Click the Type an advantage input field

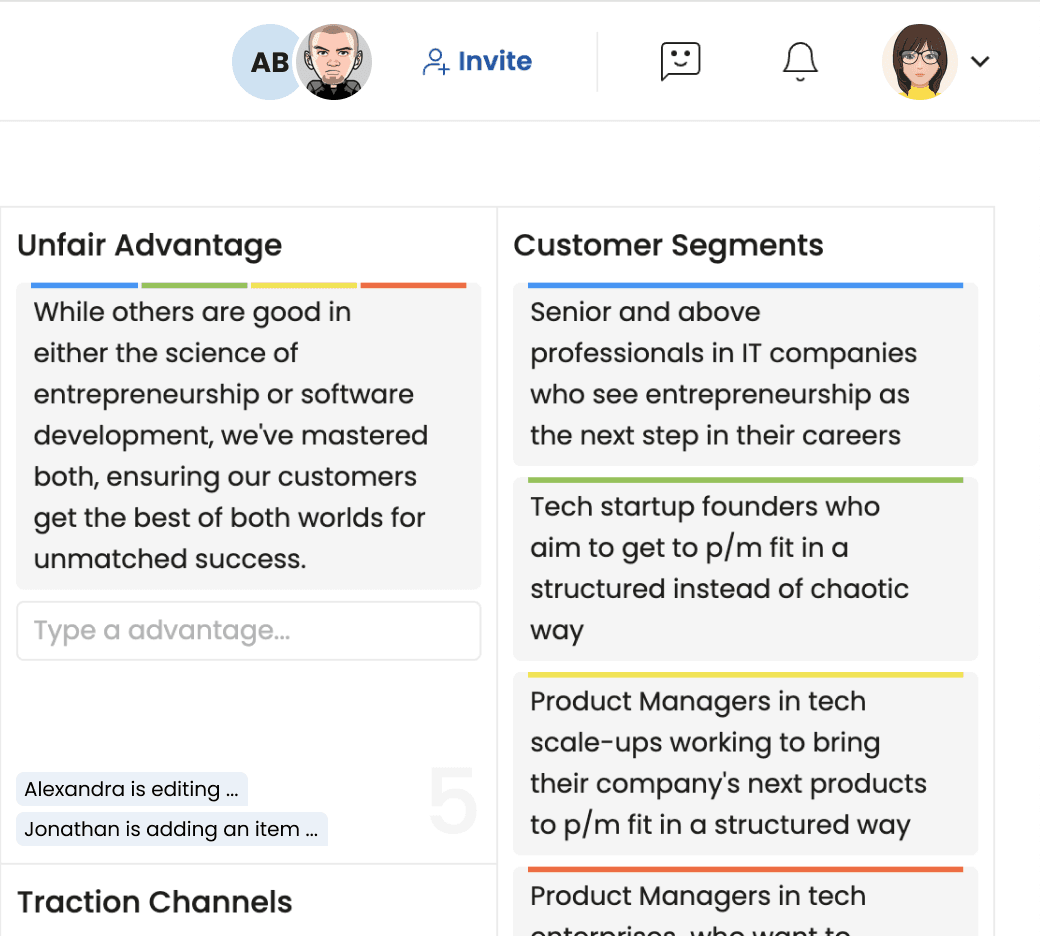[248, 631]
